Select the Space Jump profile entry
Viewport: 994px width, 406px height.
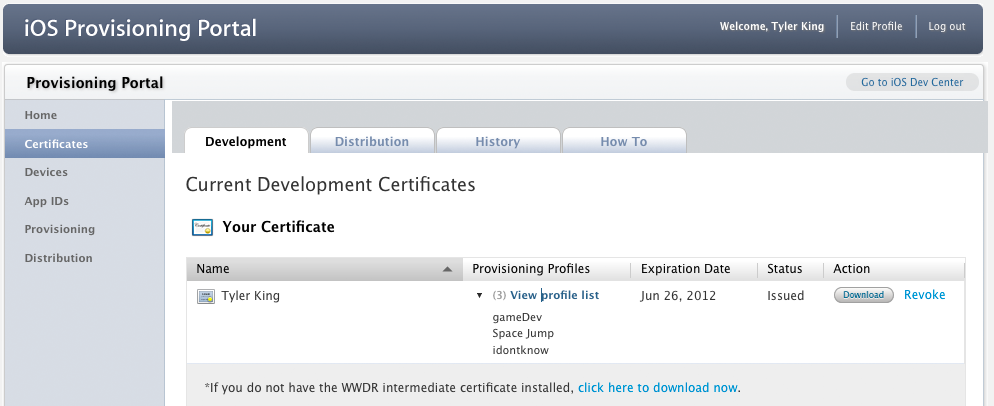click(x=523, y=334)
